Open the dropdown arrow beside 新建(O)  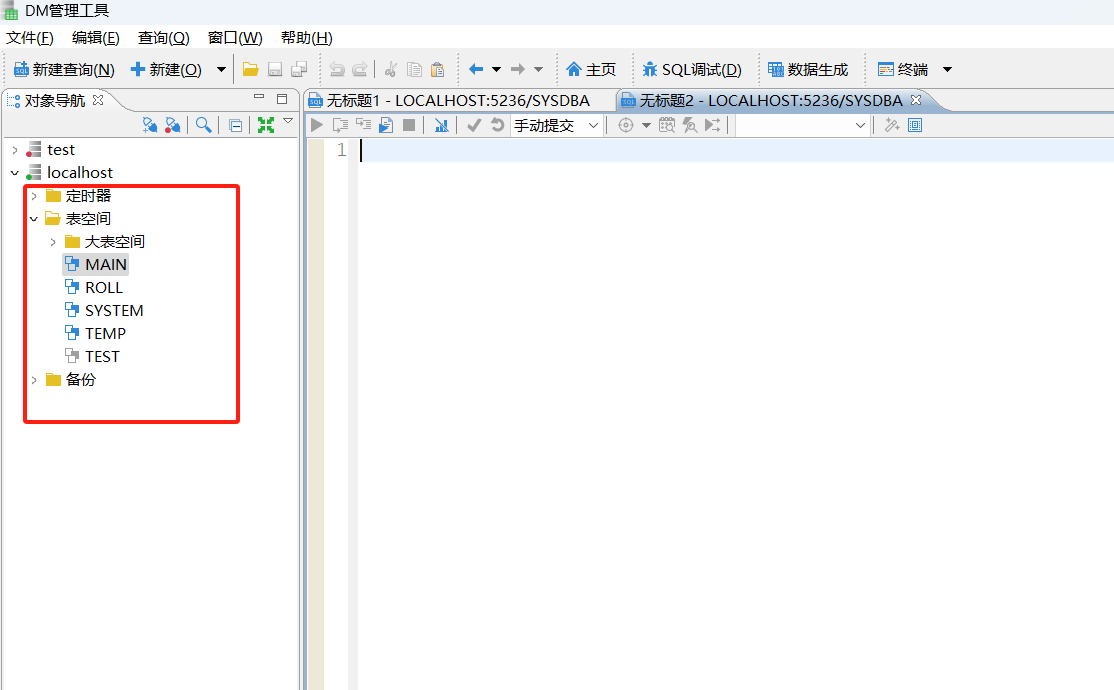pyautogui.click(x=221, y=70)
